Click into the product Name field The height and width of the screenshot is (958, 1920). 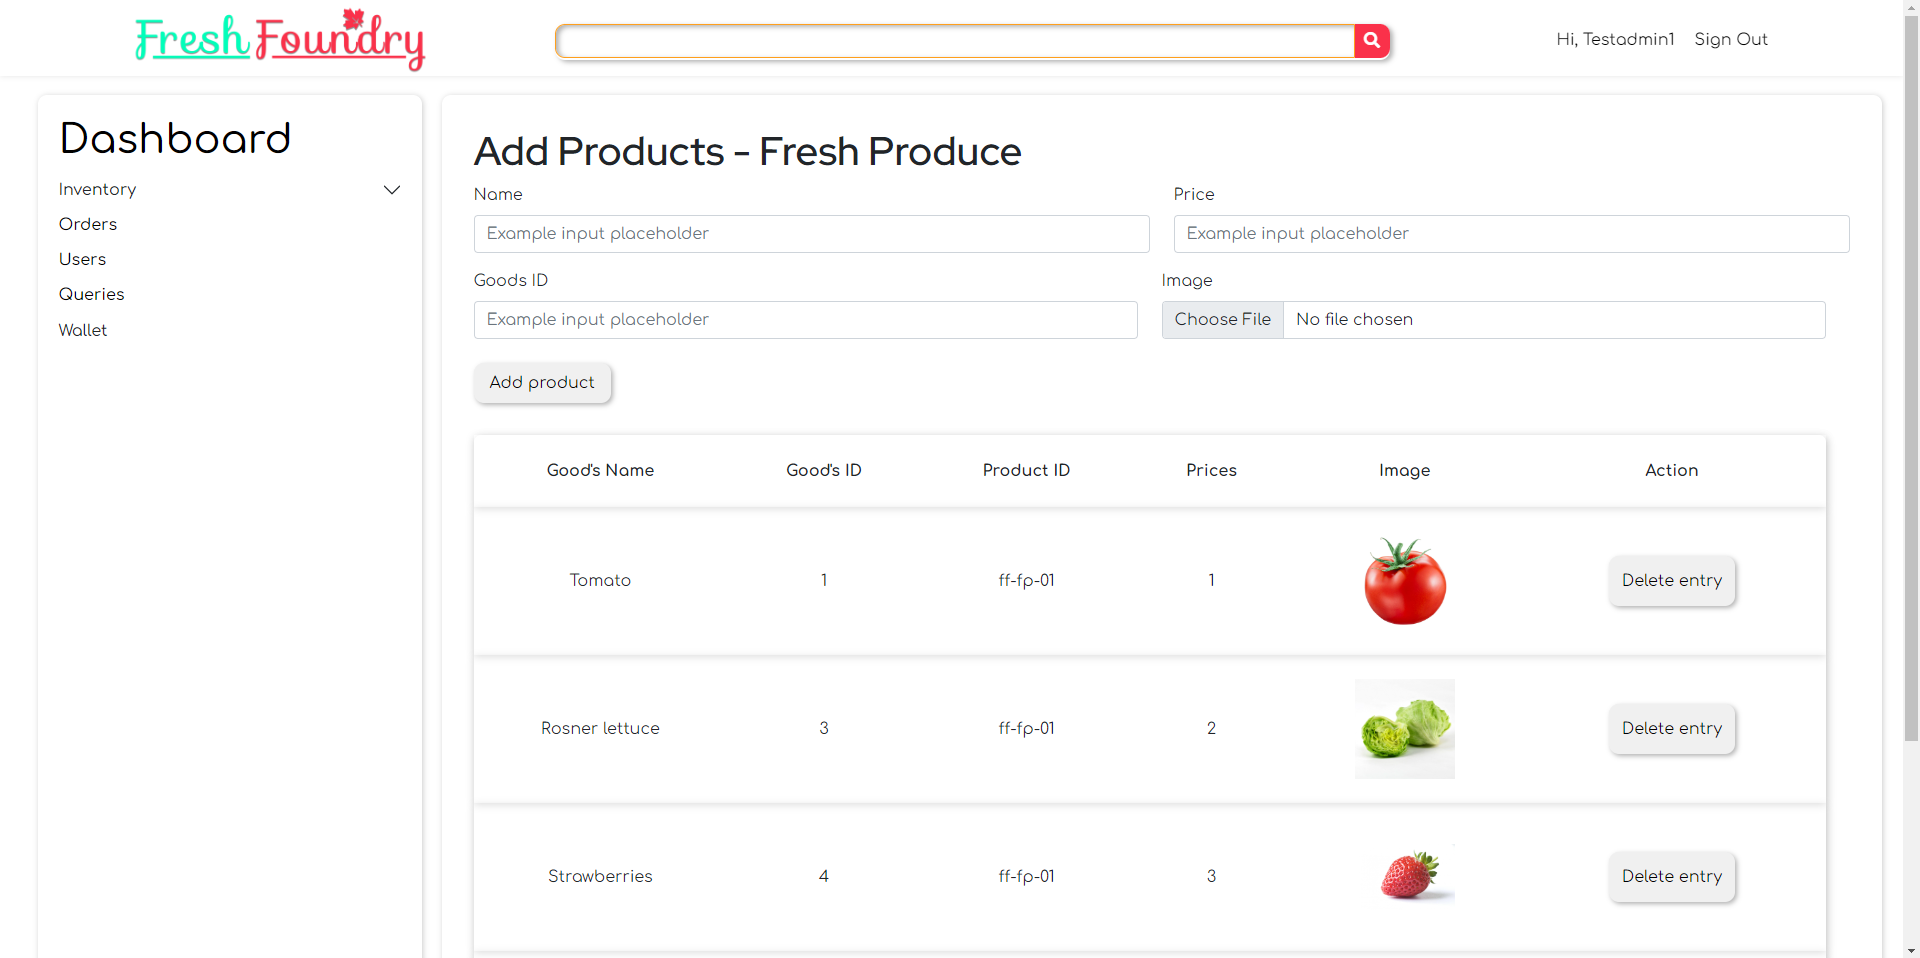(x=811, y=234)
